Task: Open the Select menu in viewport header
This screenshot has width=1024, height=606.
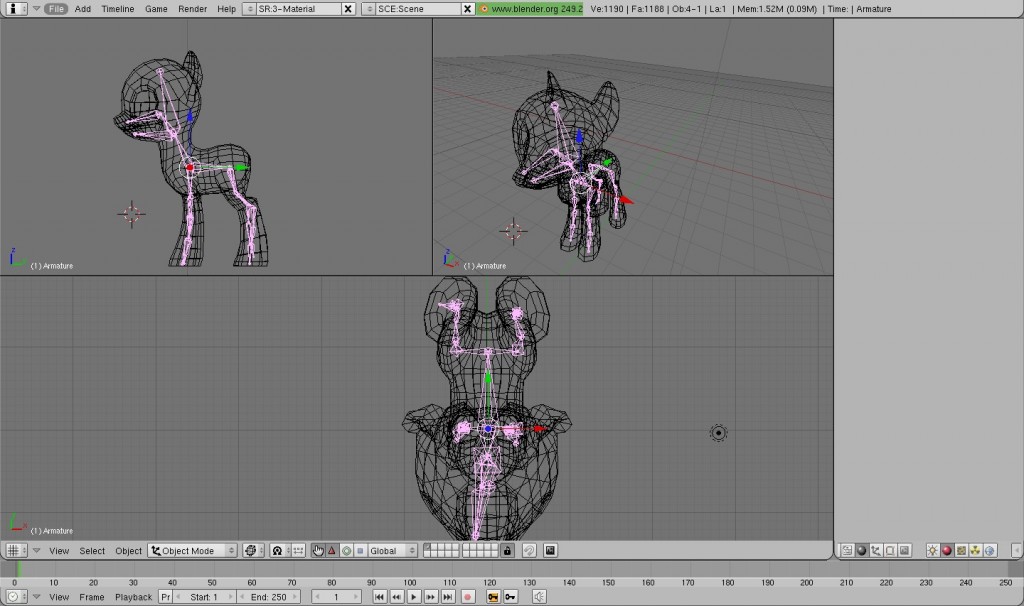Action: (x=93, y=550)
